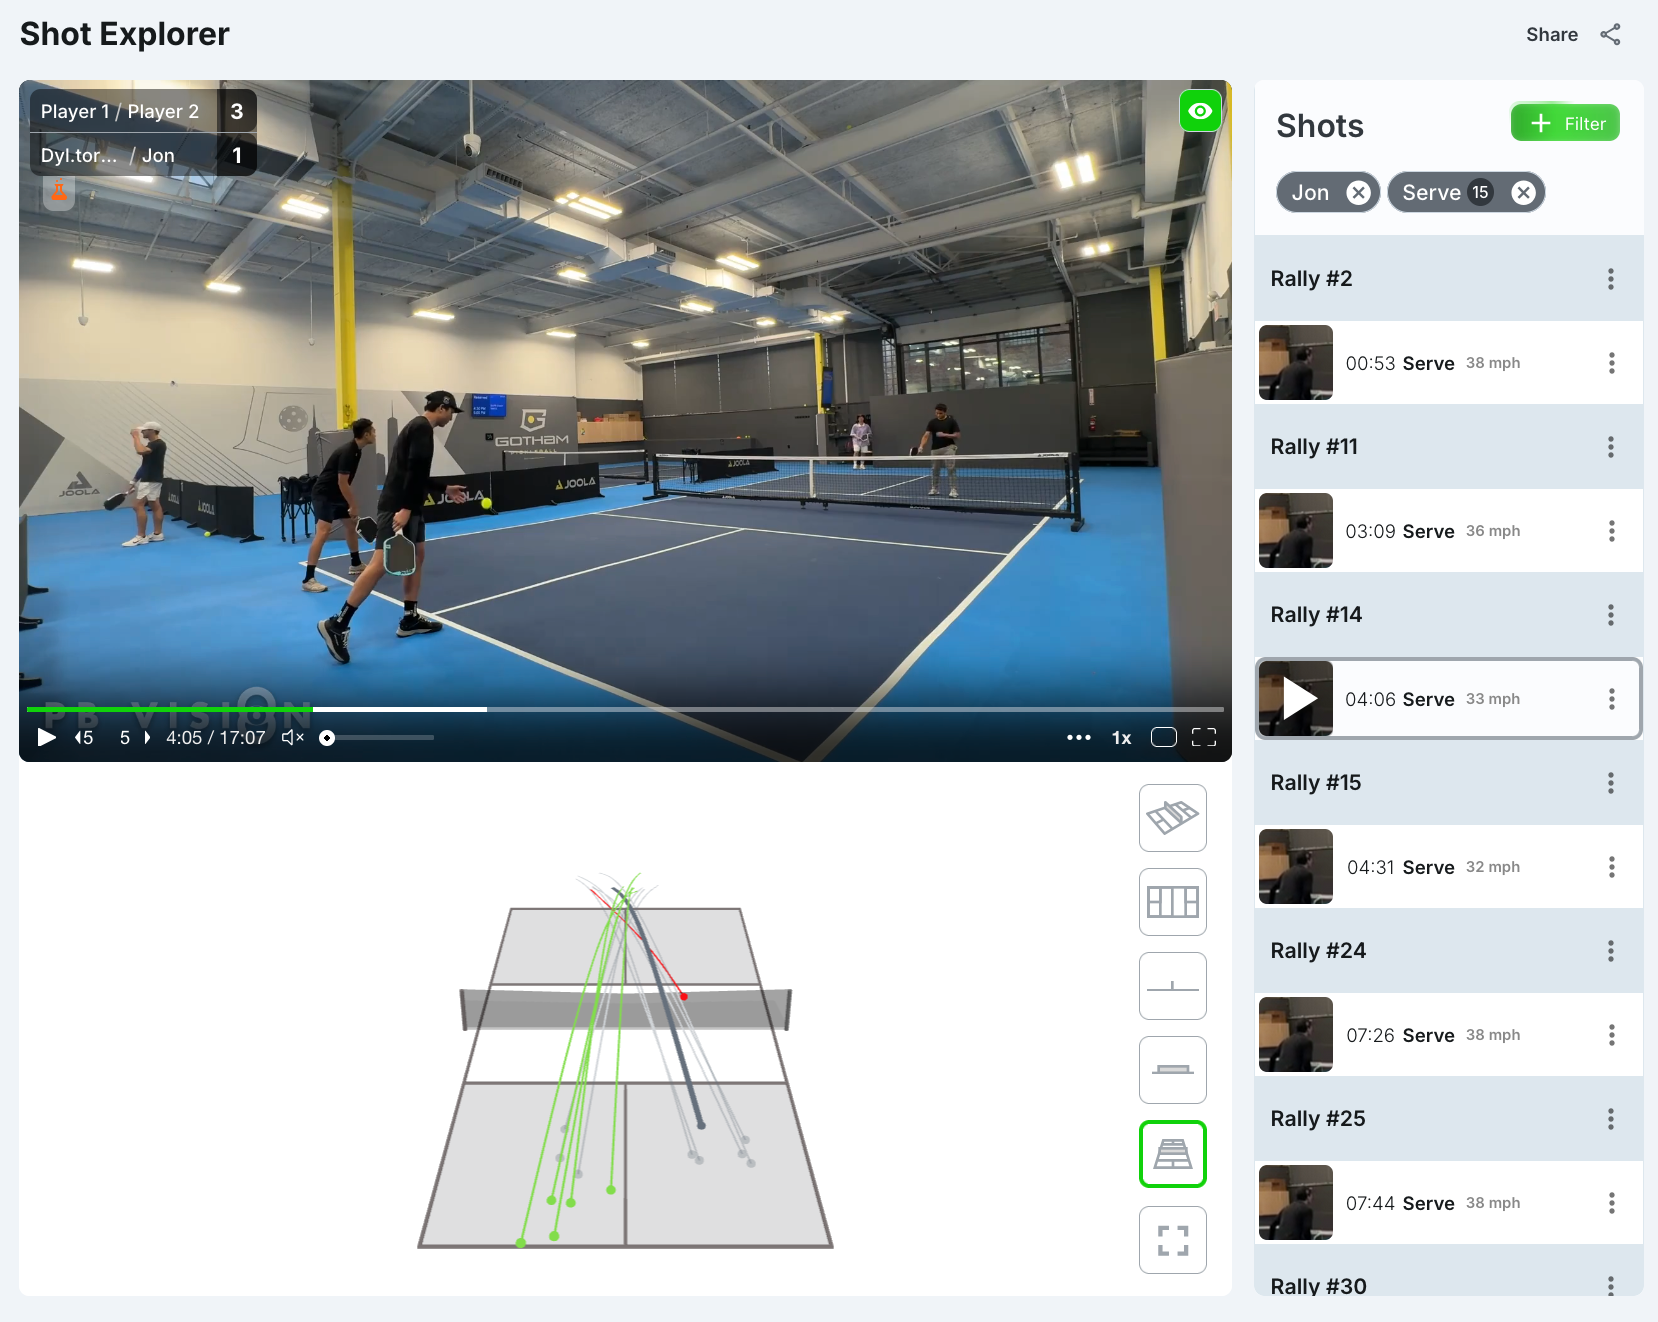1658x1322 pixels.
Task: Select the angled 3D court view icon
Action: point(1172,818)
